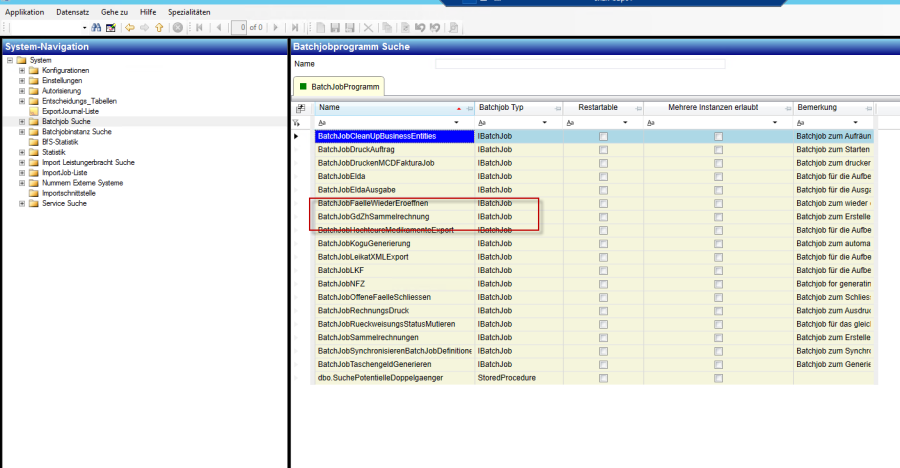The image size is (900, 468).
Task: Click the orange back arrow icon
Action: pyautogui.click(x=129, y=27)
